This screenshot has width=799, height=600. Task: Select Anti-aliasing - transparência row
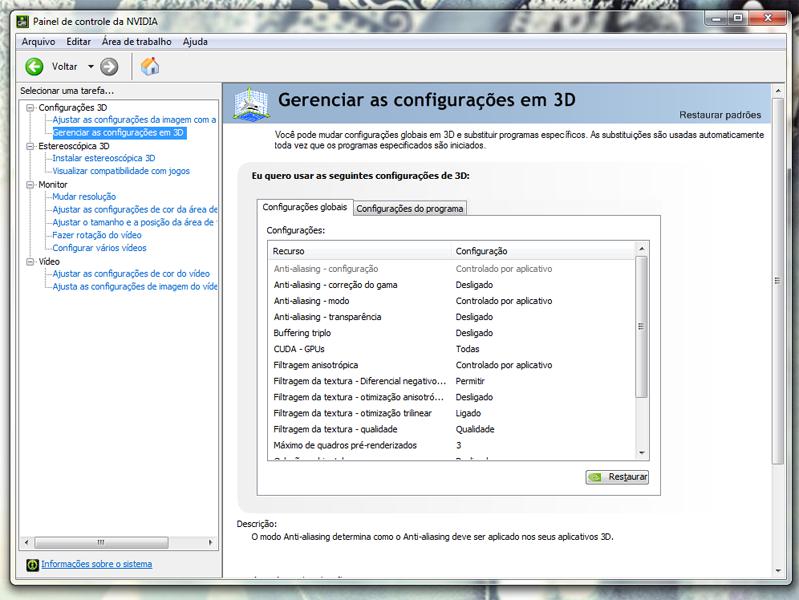tap(451, 317)
